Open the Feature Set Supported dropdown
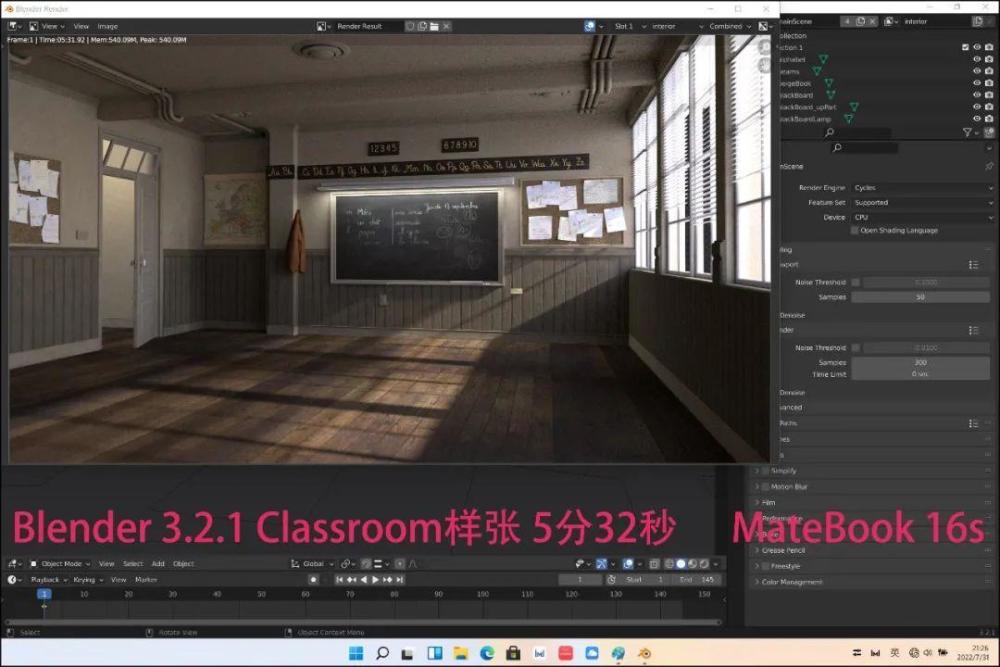1000x667 pixels. [923, 202]
